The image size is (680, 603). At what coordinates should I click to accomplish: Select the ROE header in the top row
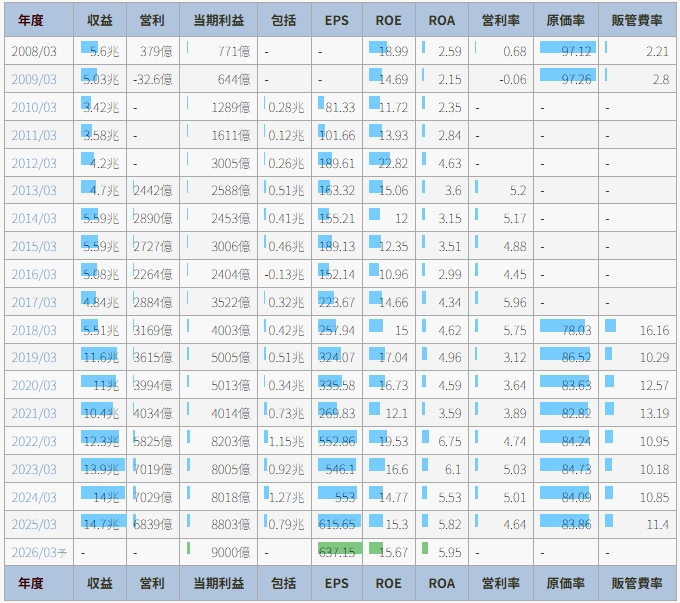tap(388, 20)
